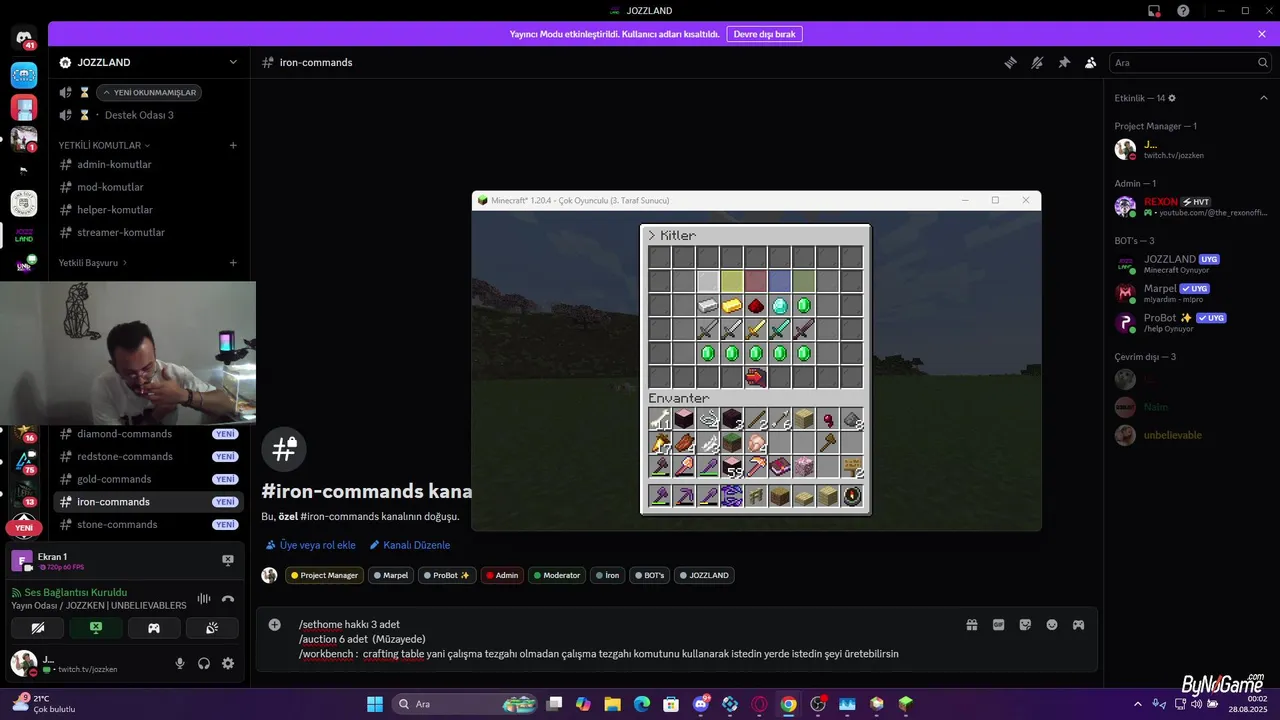The width and height of the screenshot is (1280, 720).
Task: Collapse the YETKİLİ KOMUTLAR category
Action: tap(104, 145)
